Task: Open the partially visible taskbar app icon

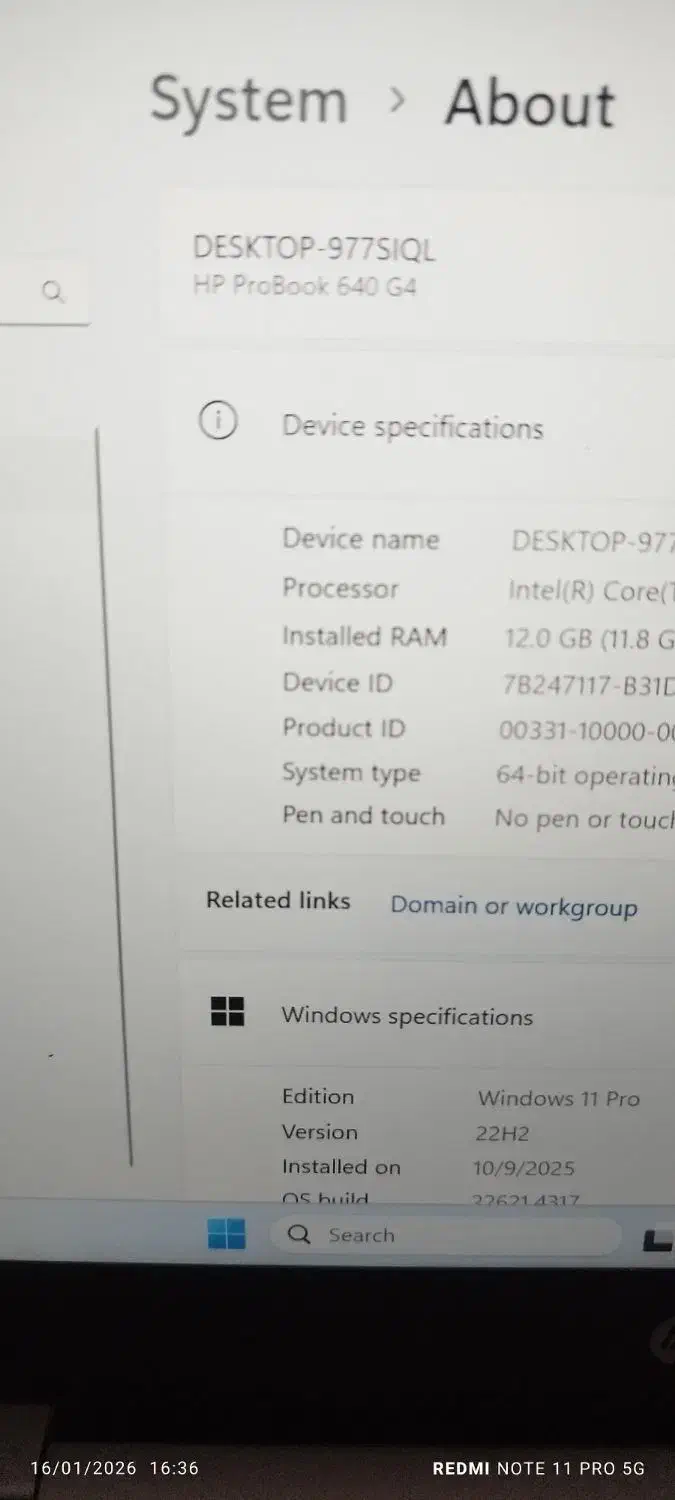Action: [658, 1240]
